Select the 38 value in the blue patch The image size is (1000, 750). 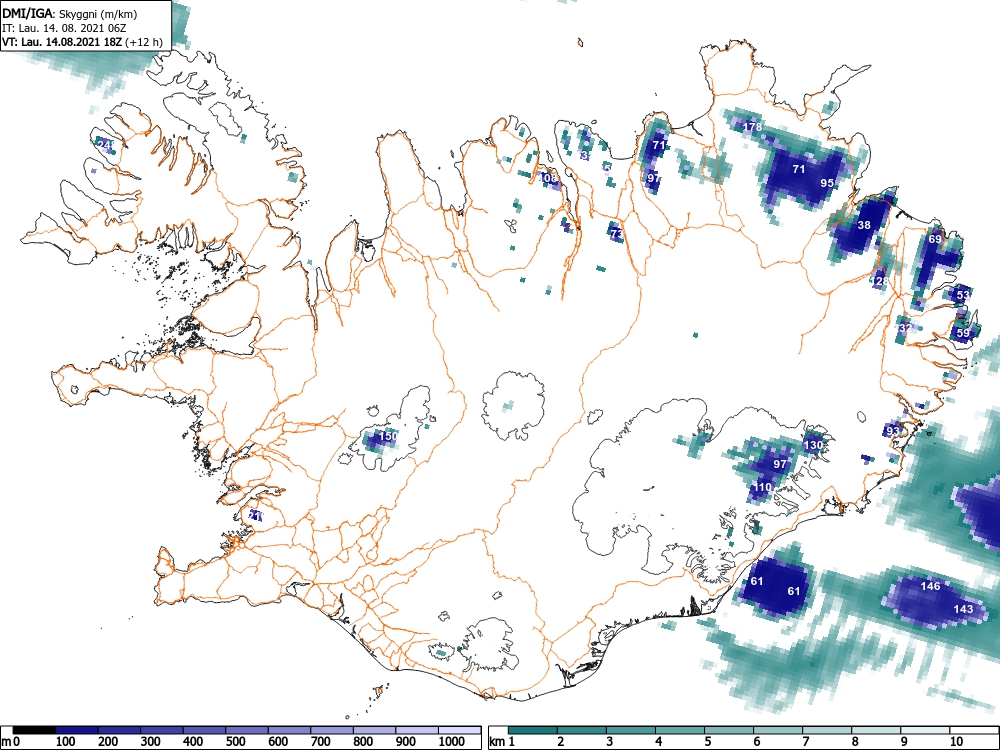coord(864,225)
